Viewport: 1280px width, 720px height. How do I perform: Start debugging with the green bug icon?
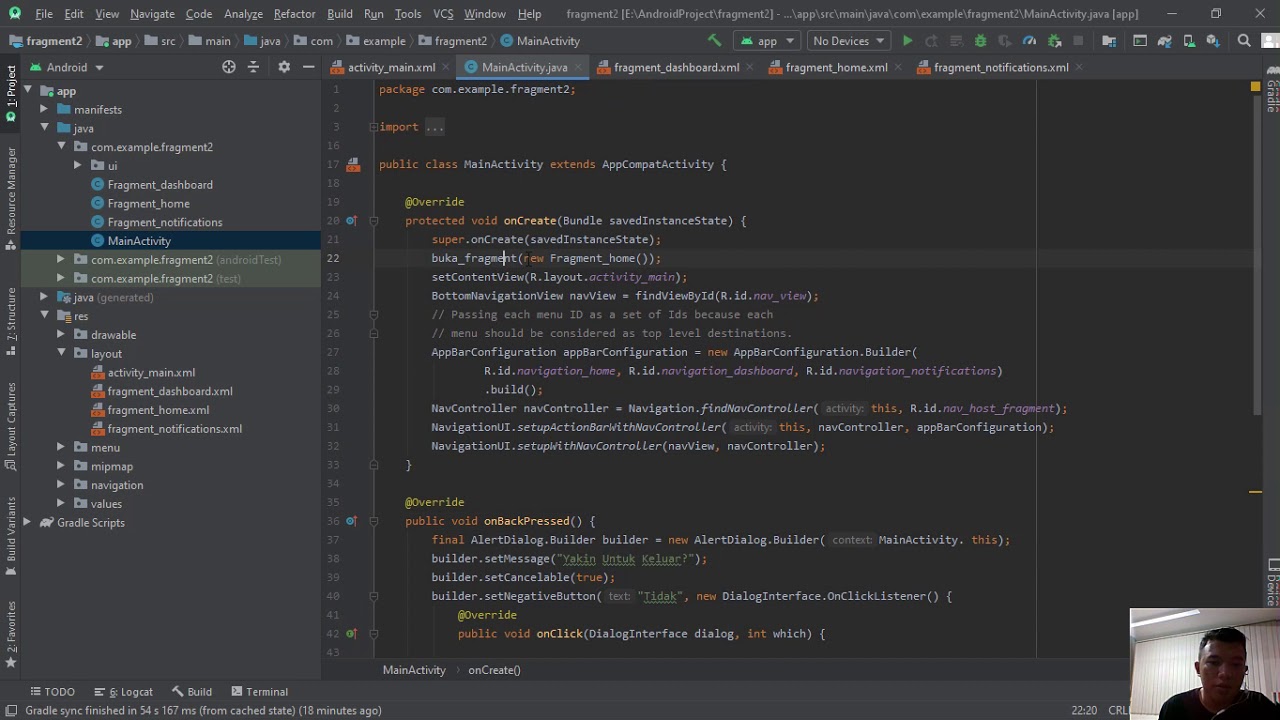[x=980, y=41]
